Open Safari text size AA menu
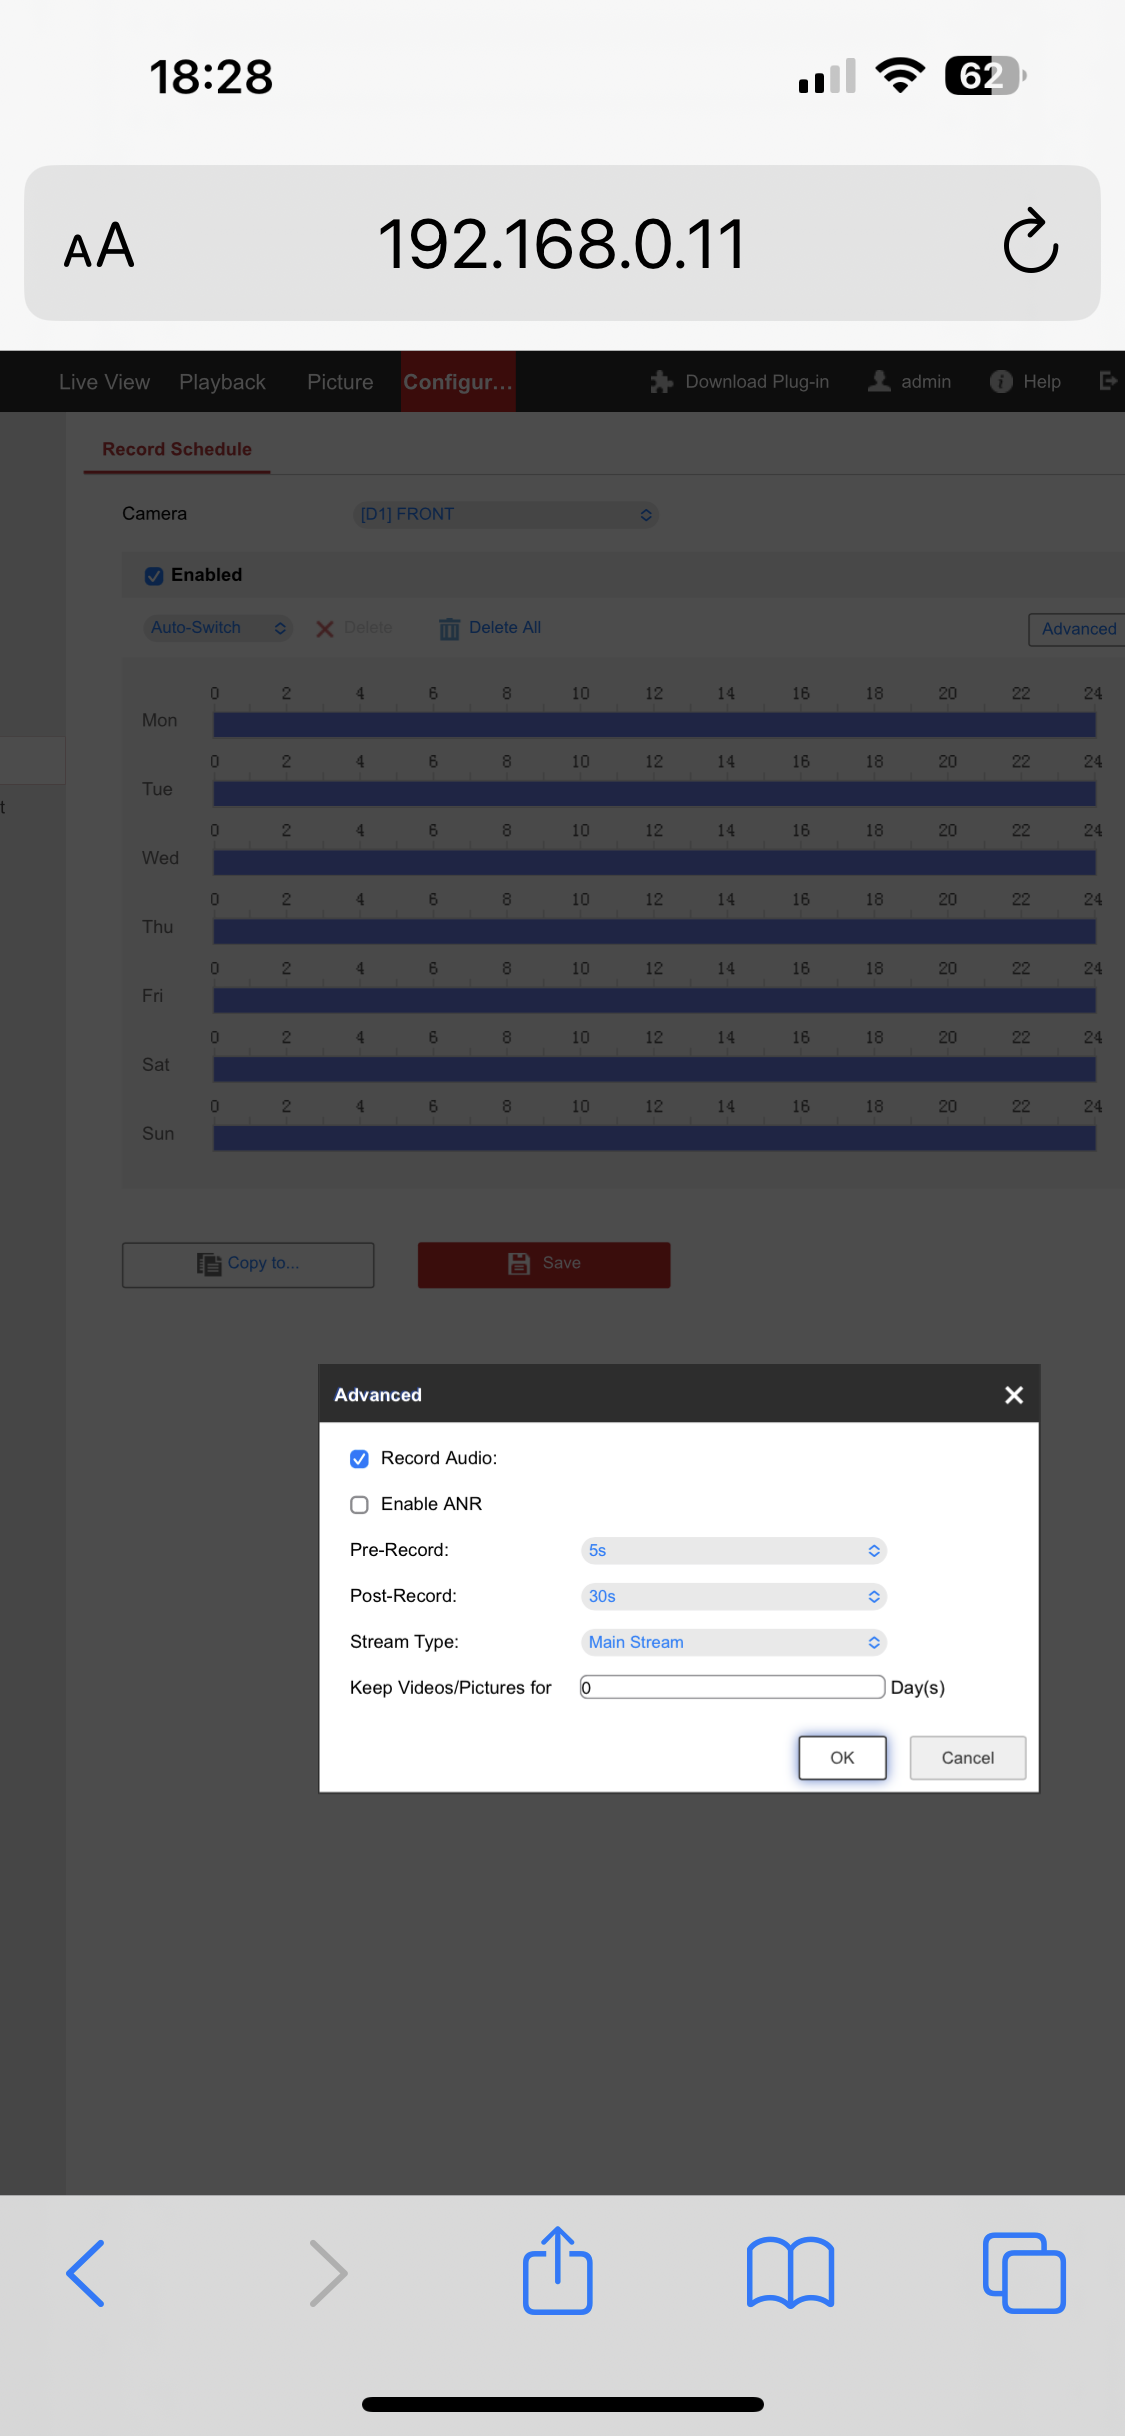Image resolution: width=1125 pixels, height=2436 pixels. coord(98,245)
